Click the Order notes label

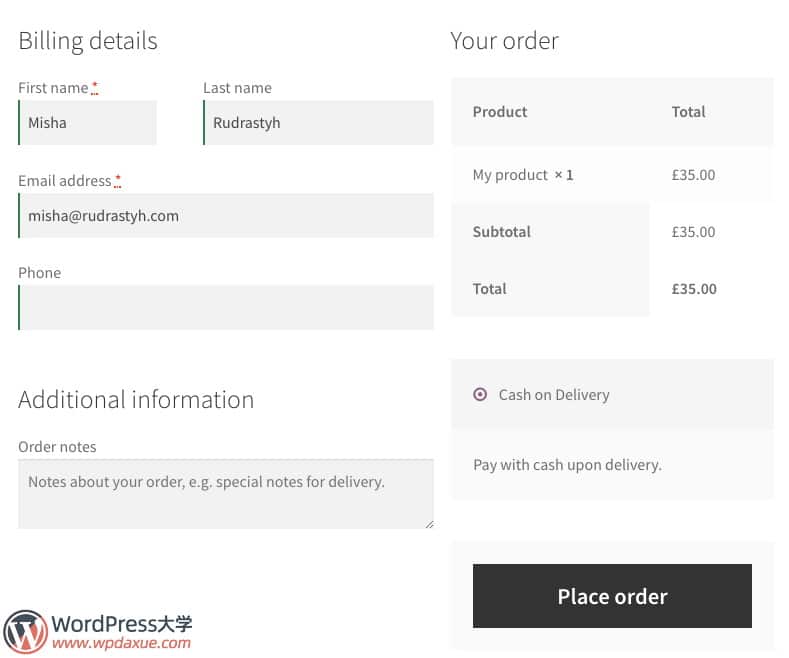57,447
